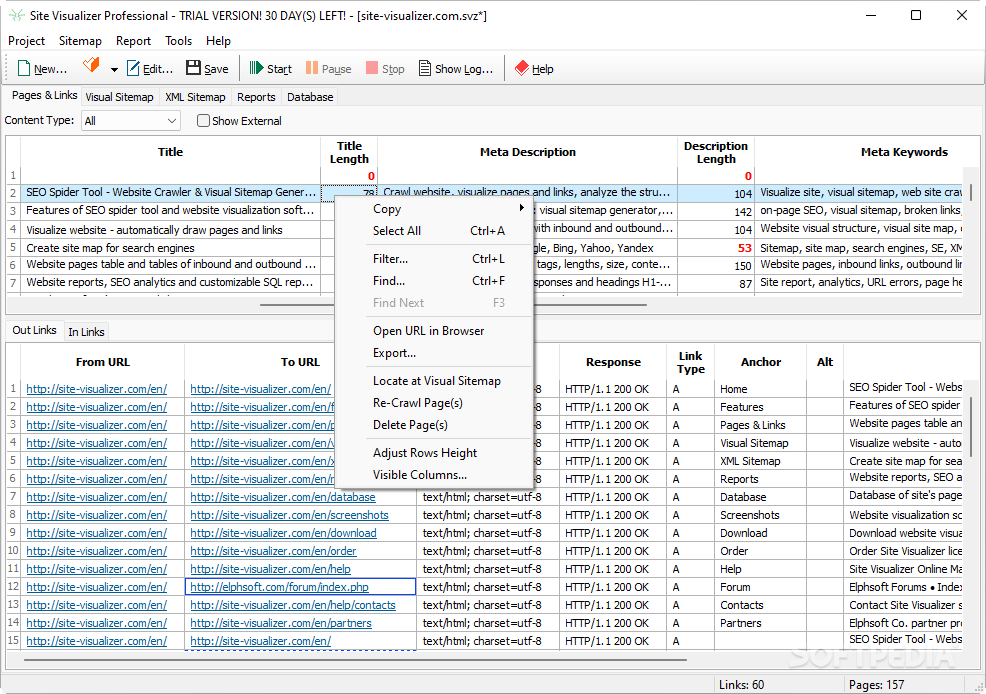The image size is (986, 694).
Task: Open the elphsoft.com/forum/index.php link
Action: [279, 587]
